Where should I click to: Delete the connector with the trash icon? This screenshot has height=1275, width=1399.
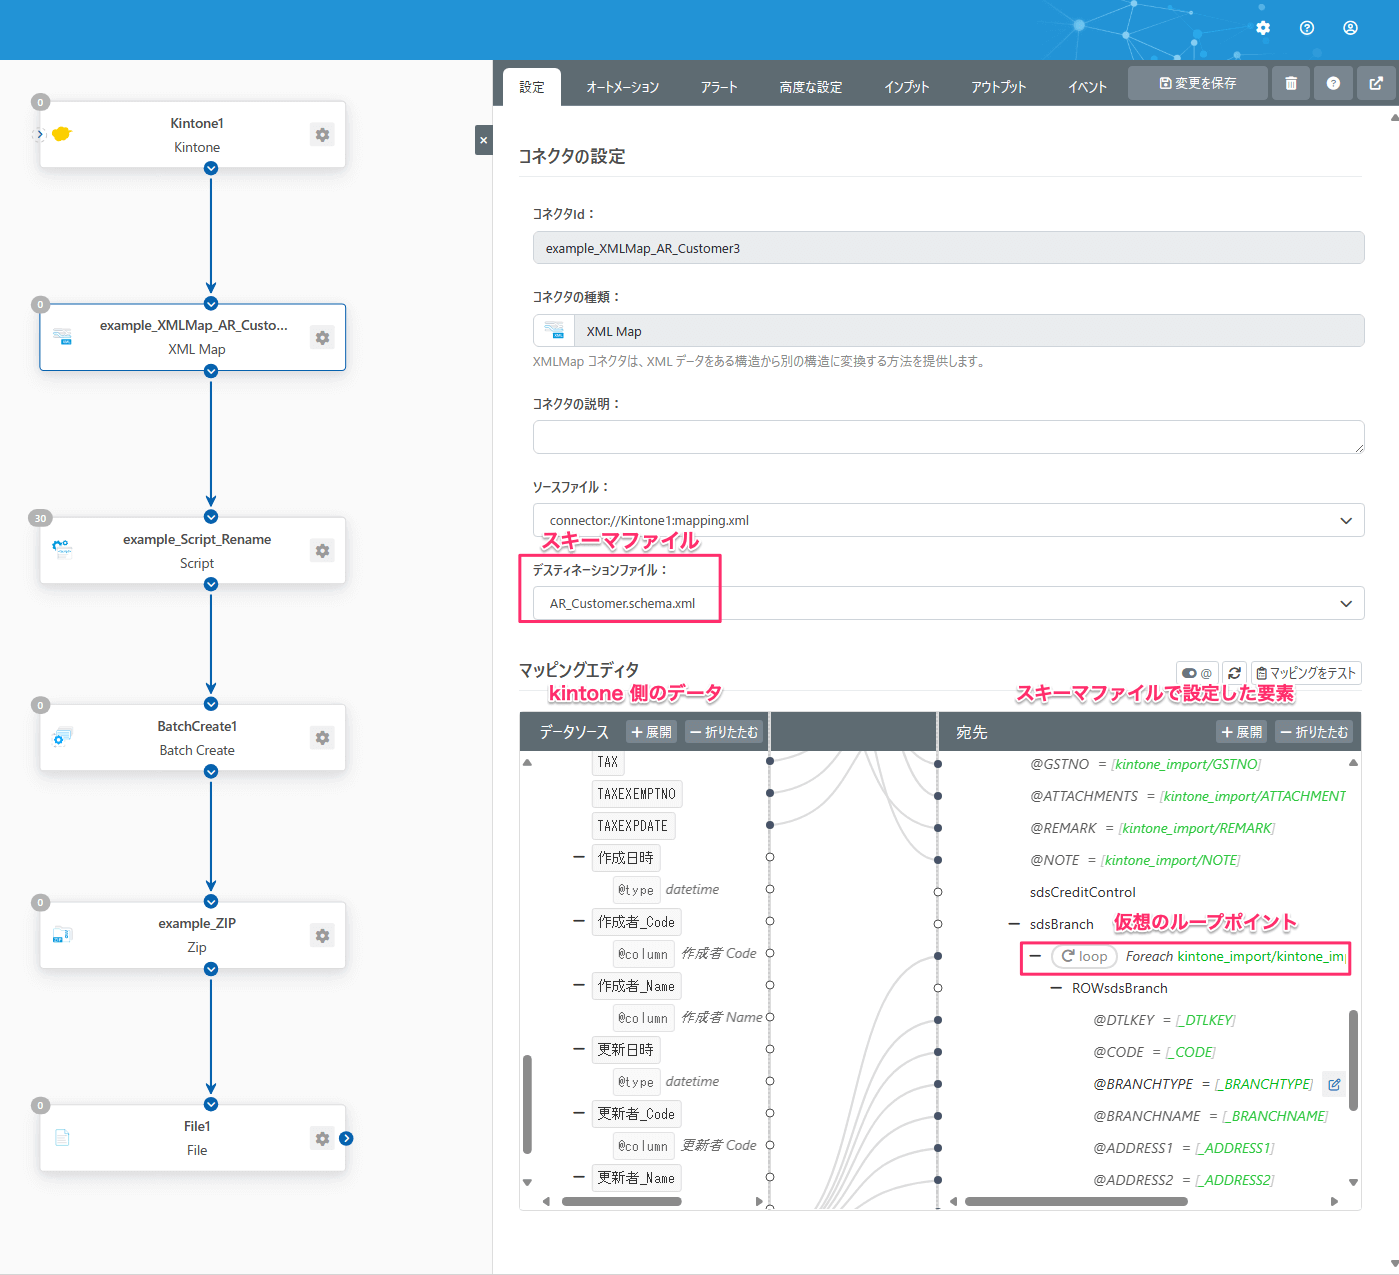click(x=1291, y=83)
